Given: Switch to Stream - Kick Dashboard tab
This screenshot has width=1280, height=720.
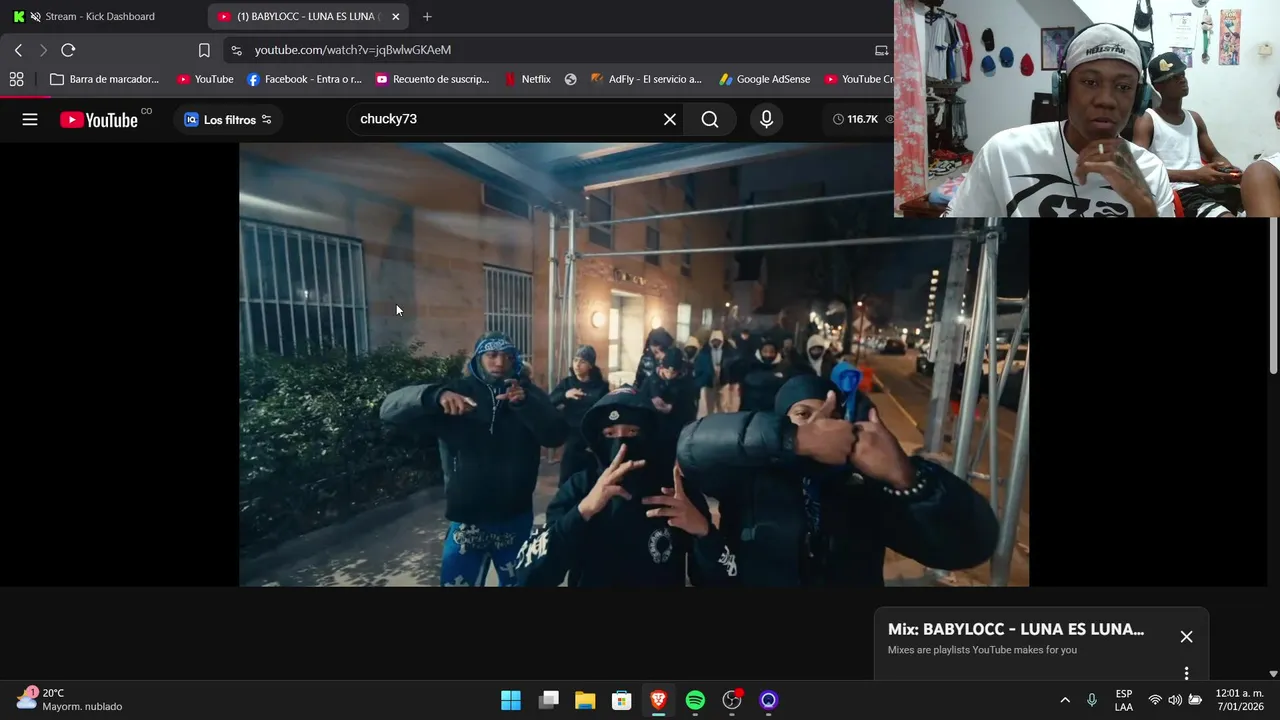Looking at the screenshot, I should pos(100,16).
